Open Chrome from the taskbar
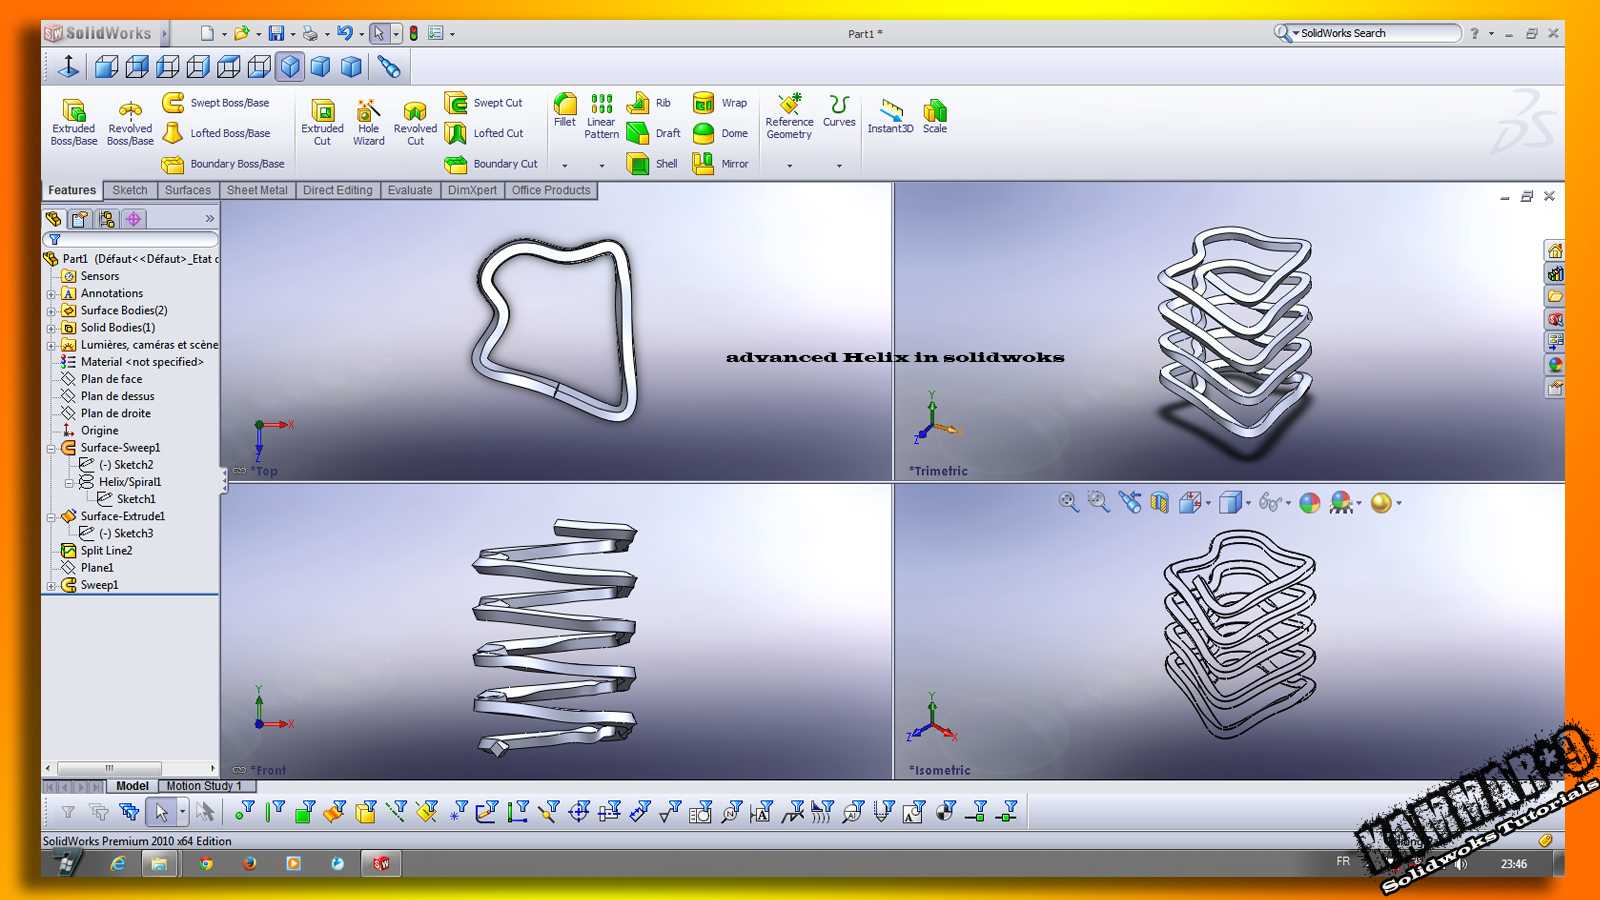This screenshot has width=1600, height=900. coord(206,863)
